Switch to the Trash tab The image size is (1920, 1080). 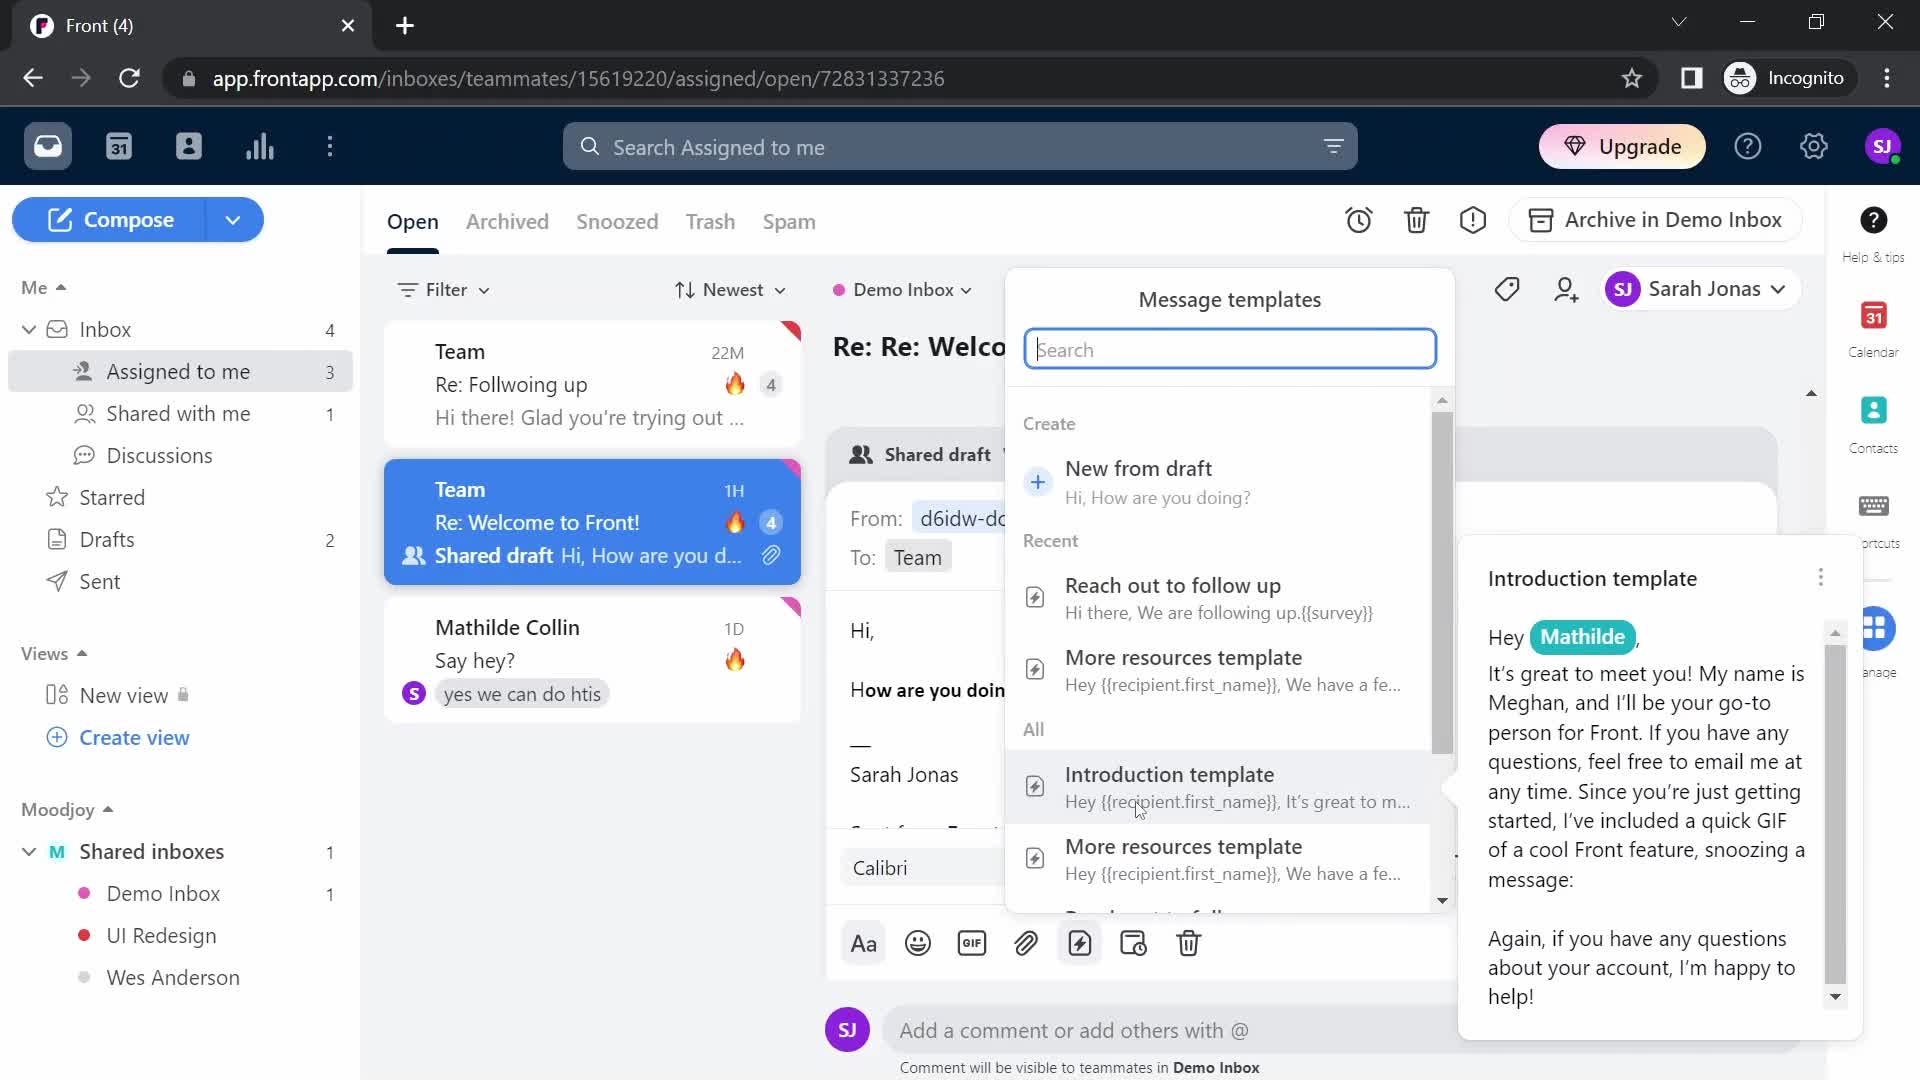(710, 222)
